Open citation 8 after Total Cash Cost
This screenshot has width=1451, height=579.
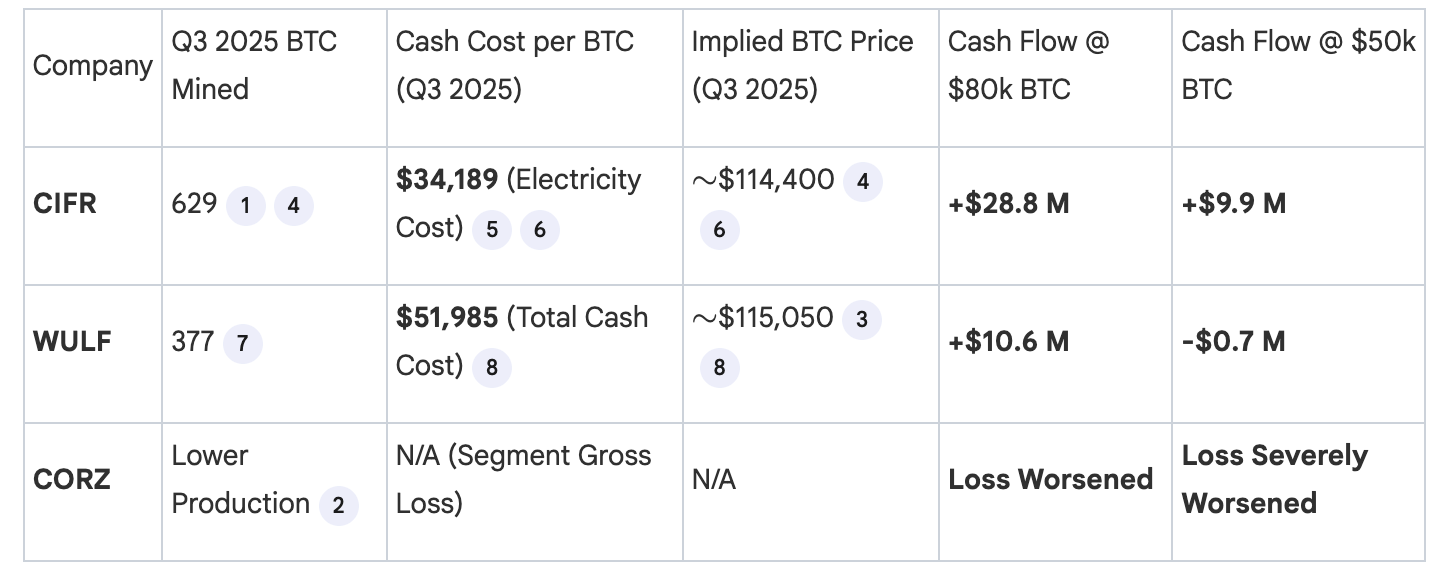coord(492,368)
